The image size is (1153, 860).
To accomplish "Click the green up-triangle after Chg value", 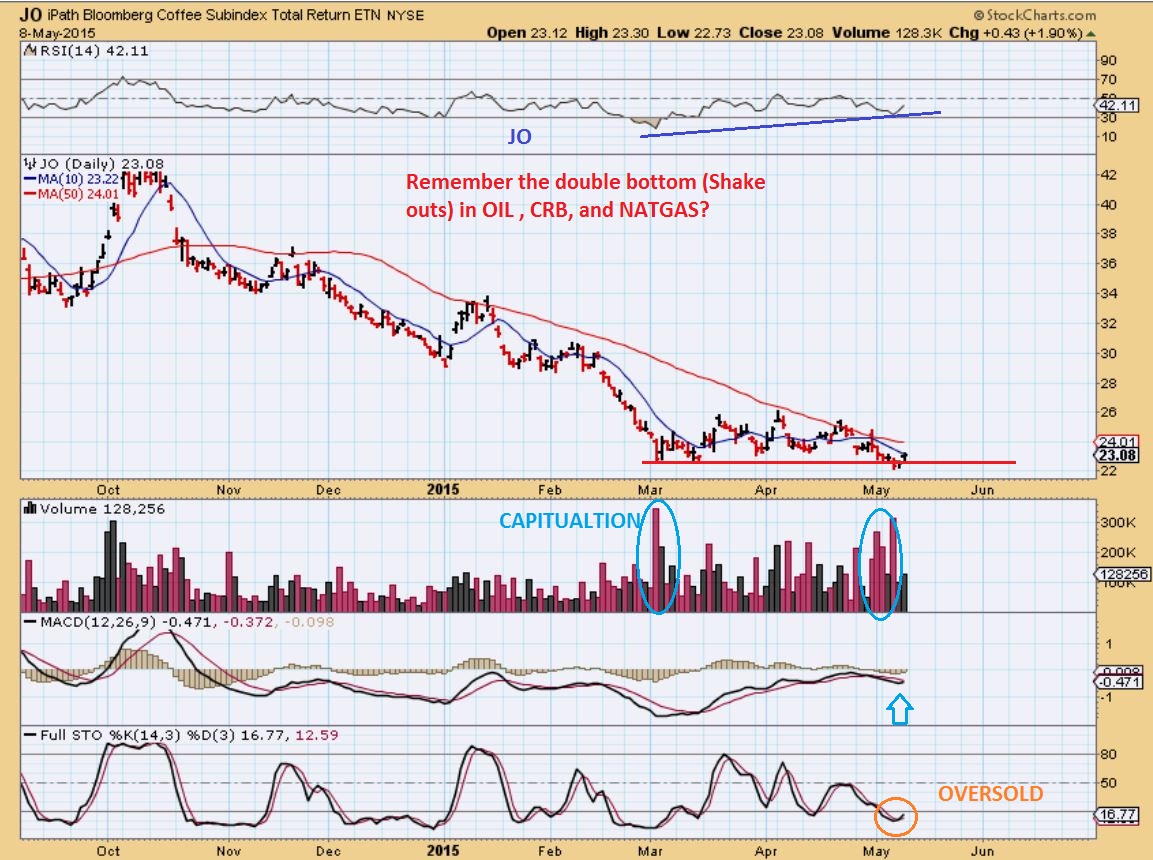I will (1090, 33).
